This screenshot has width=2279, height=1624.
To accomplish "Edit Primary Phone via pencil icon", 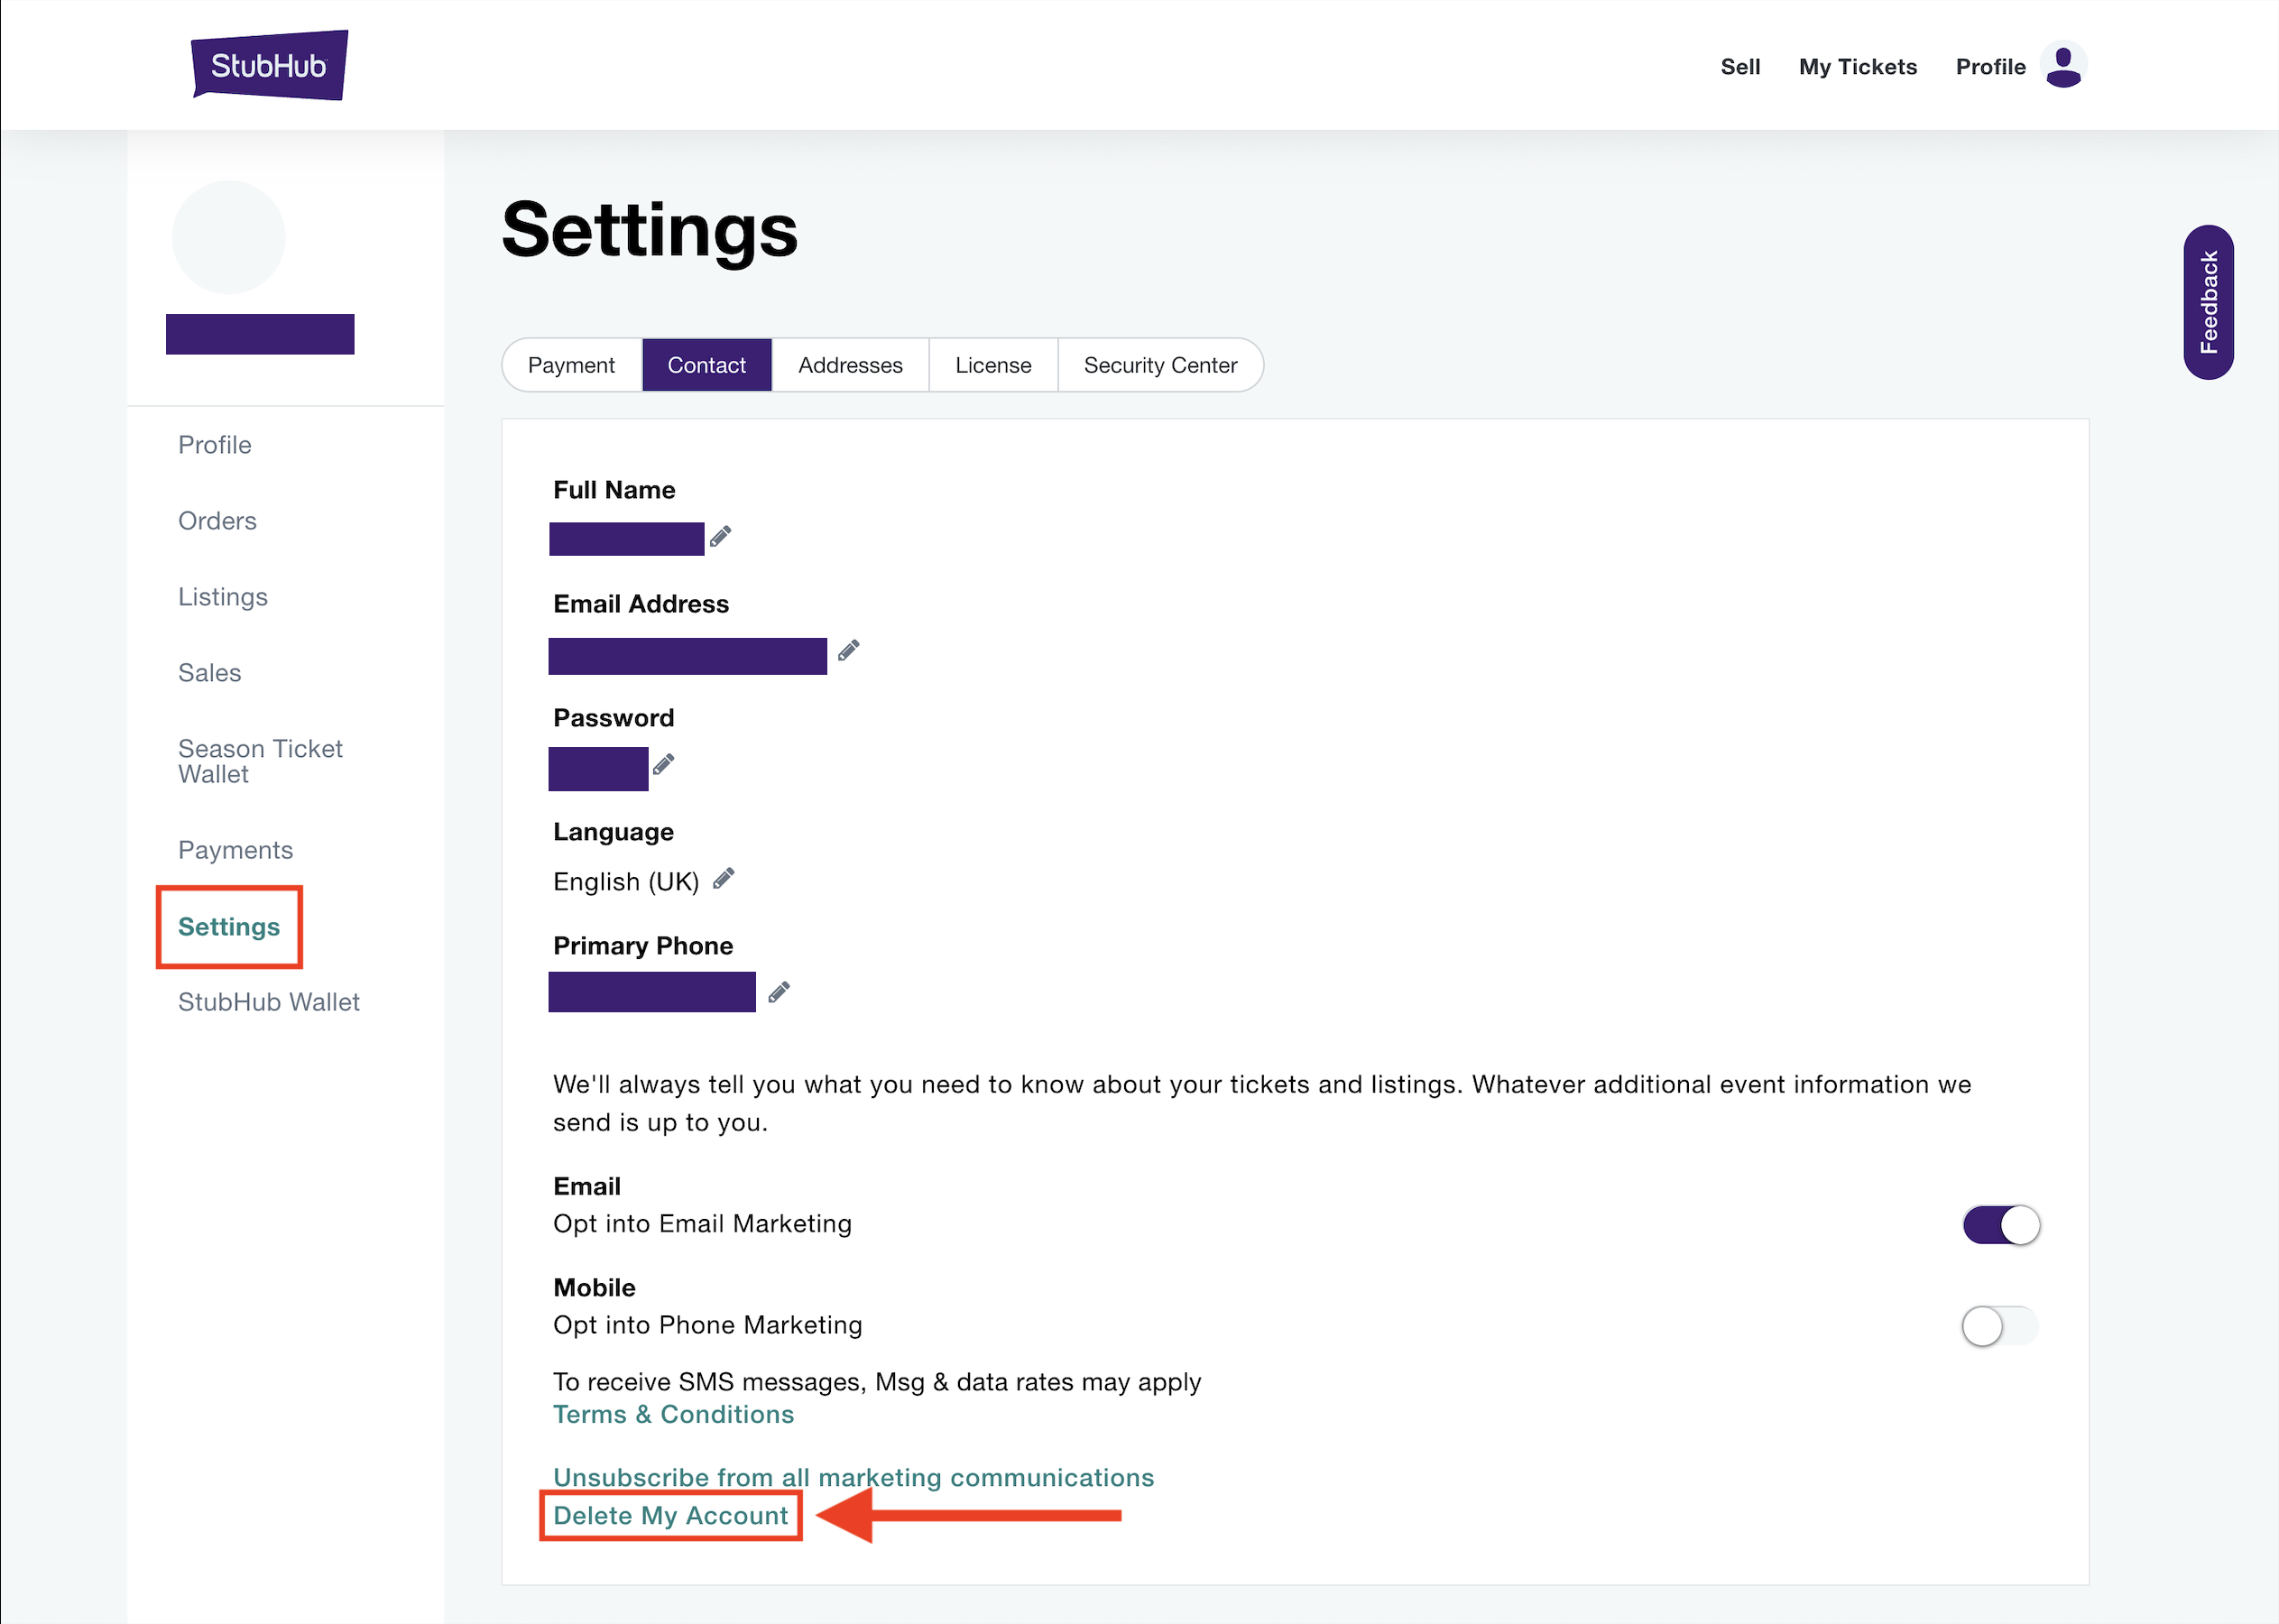I will click(x=779, y=992).
